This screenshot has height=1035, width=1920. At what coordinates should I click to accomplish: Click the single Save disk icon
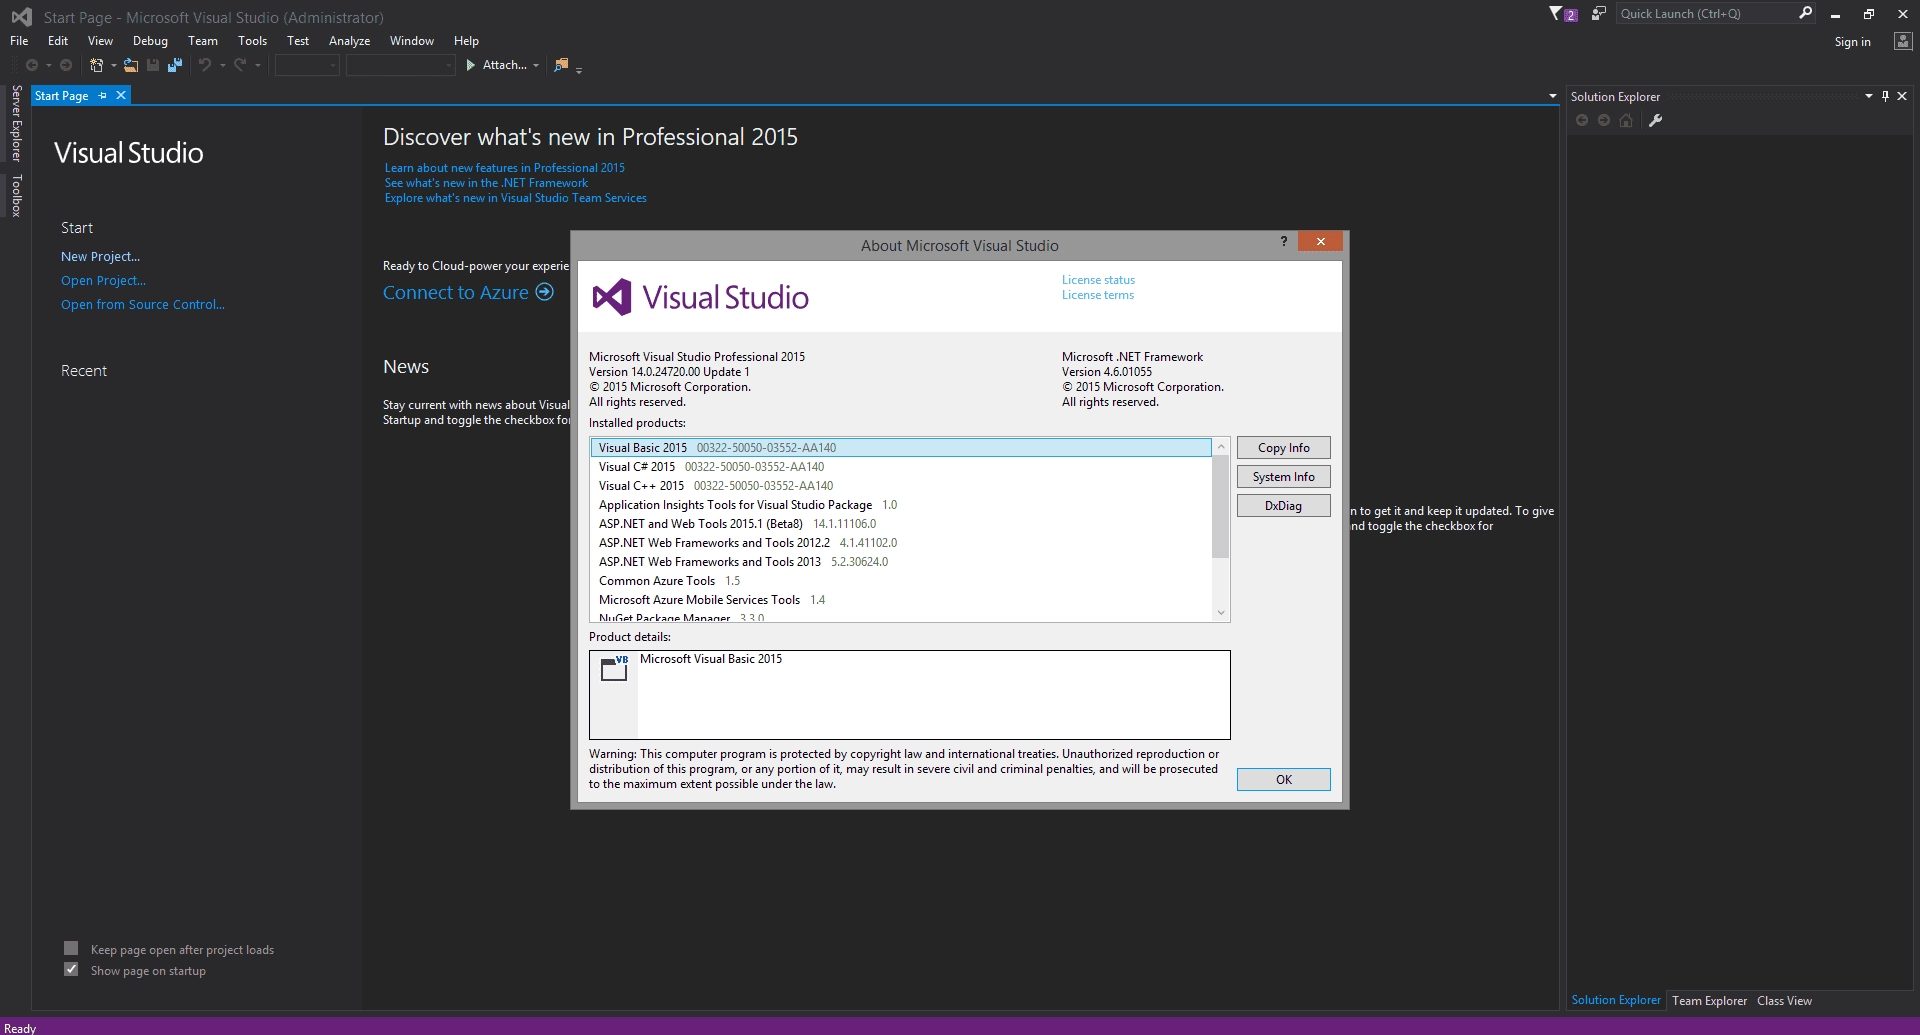click(x=153, y=65)
